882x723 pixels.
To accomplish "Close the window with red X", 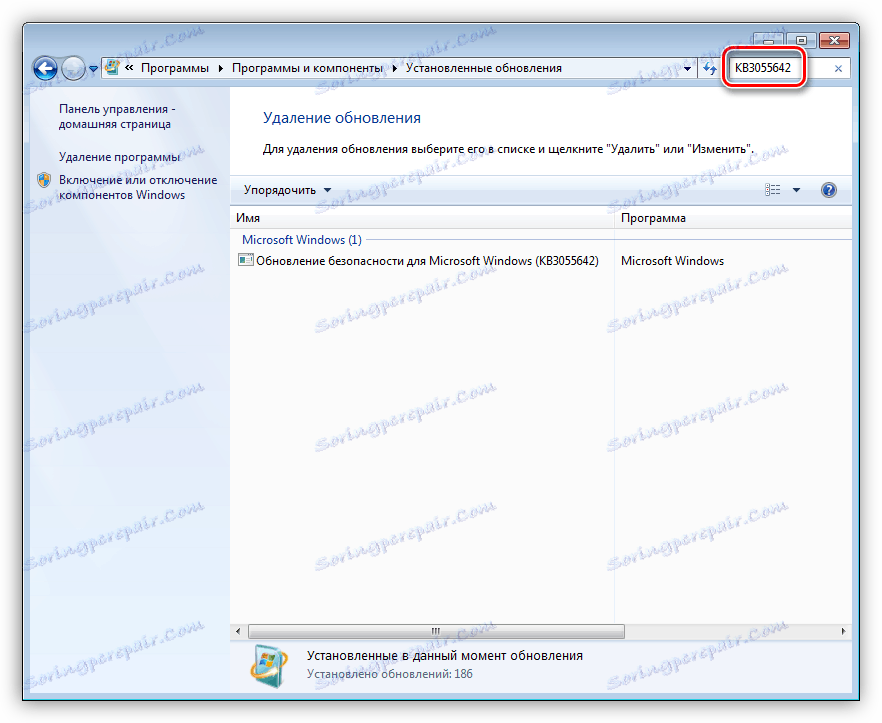I will [x=834, y=41].
